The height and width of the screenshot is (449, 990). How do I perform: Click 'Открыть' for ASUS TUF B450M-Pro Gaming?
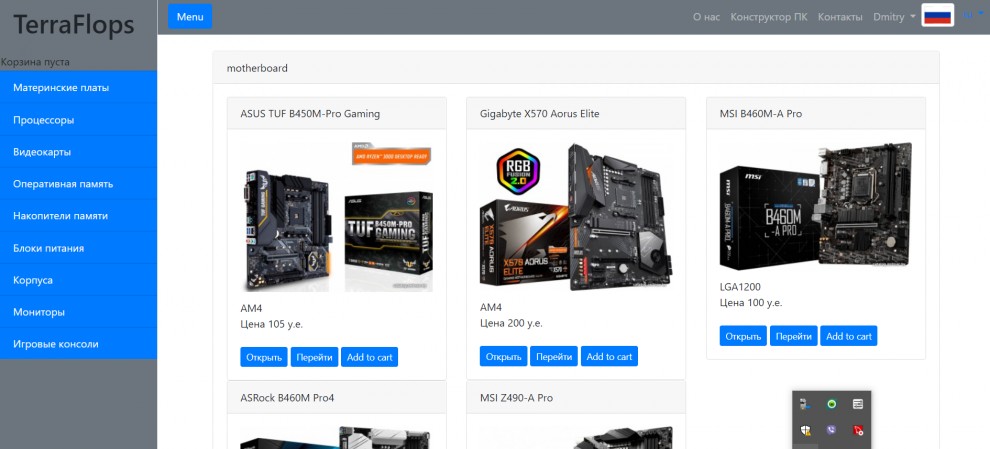[x=264, y=357]
